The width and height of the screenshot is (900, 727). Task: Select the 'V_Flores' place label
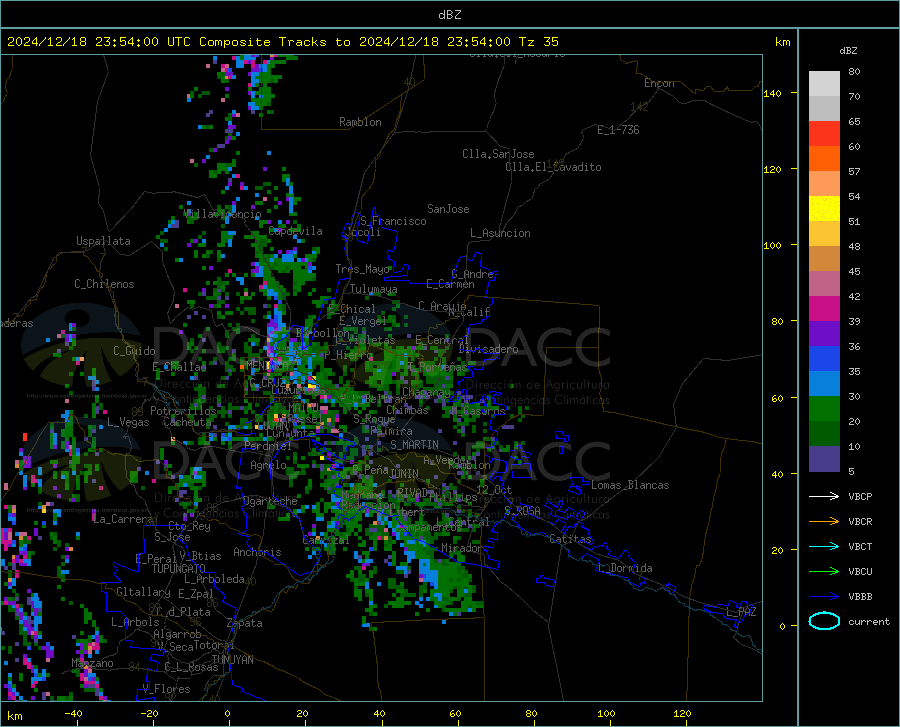point(166,689)
